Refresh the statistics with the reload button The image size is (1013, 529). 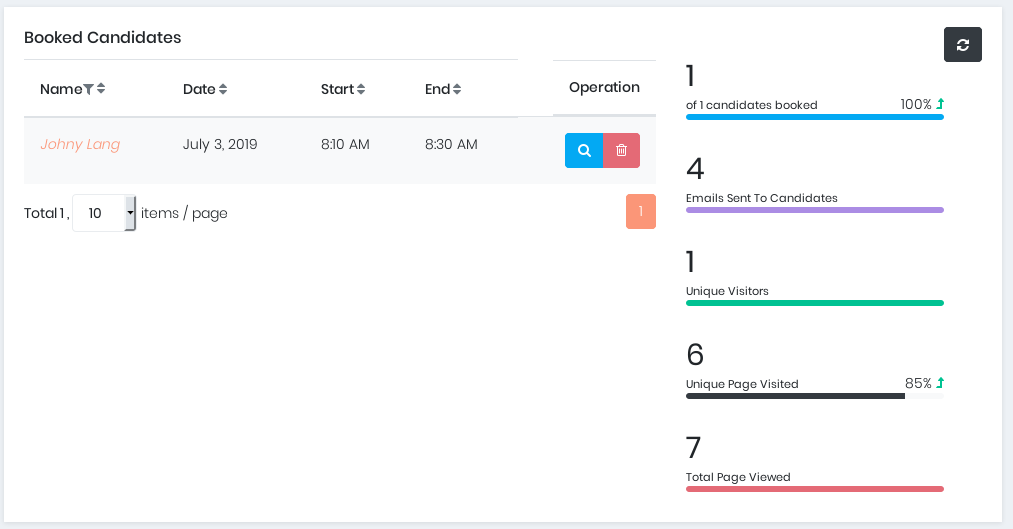pyautogui.click(x=962, y=45)
